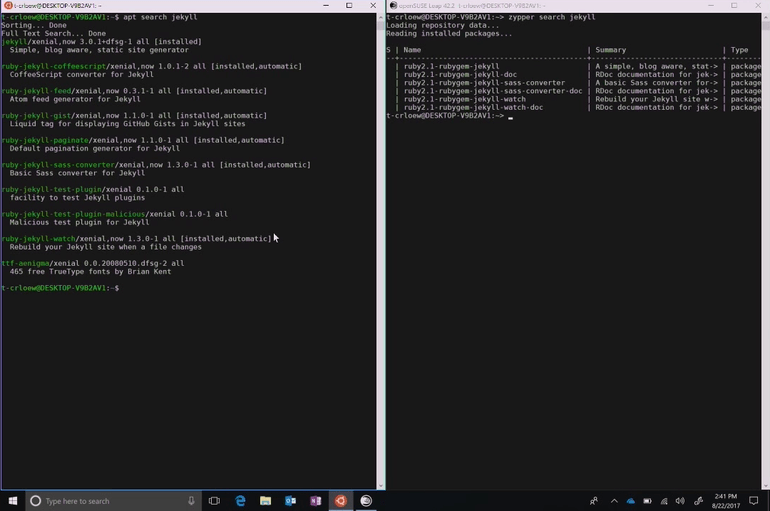Click the openSUSE icon in right title bar
Screen dimensions: 770x511
[x=394, y=5]
